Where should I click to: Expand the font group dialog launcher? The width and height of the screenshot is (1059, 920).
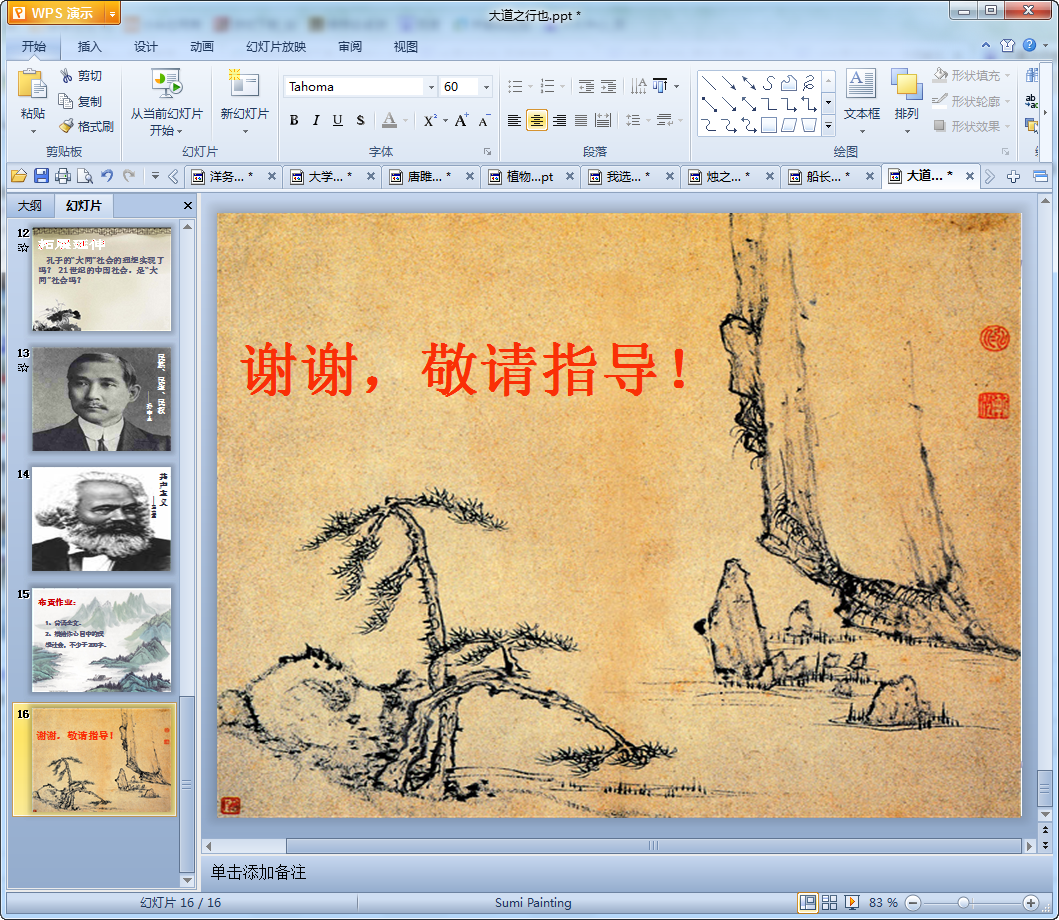pyautogui.click(x=488, y=151)
